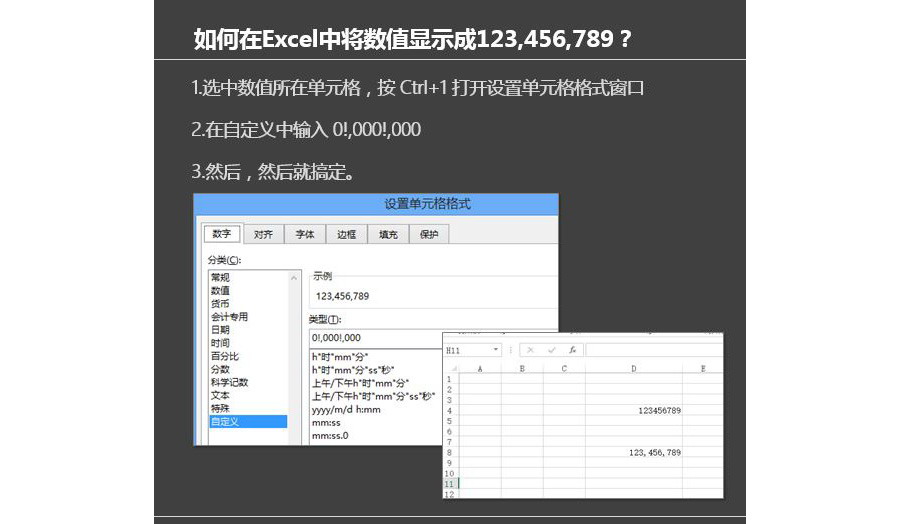
Task: Switch to the 字体 tab
Action: [x=305, y=234]
